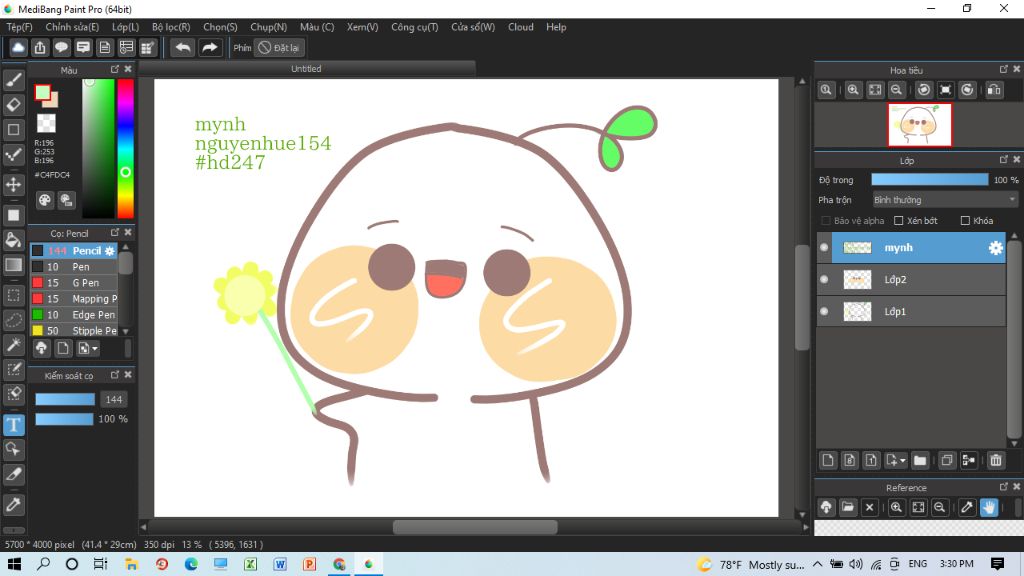The width and height of the screenshot is (1024, 576).
Task: Duplicate the current layer
Action: [x=947, y=460]
